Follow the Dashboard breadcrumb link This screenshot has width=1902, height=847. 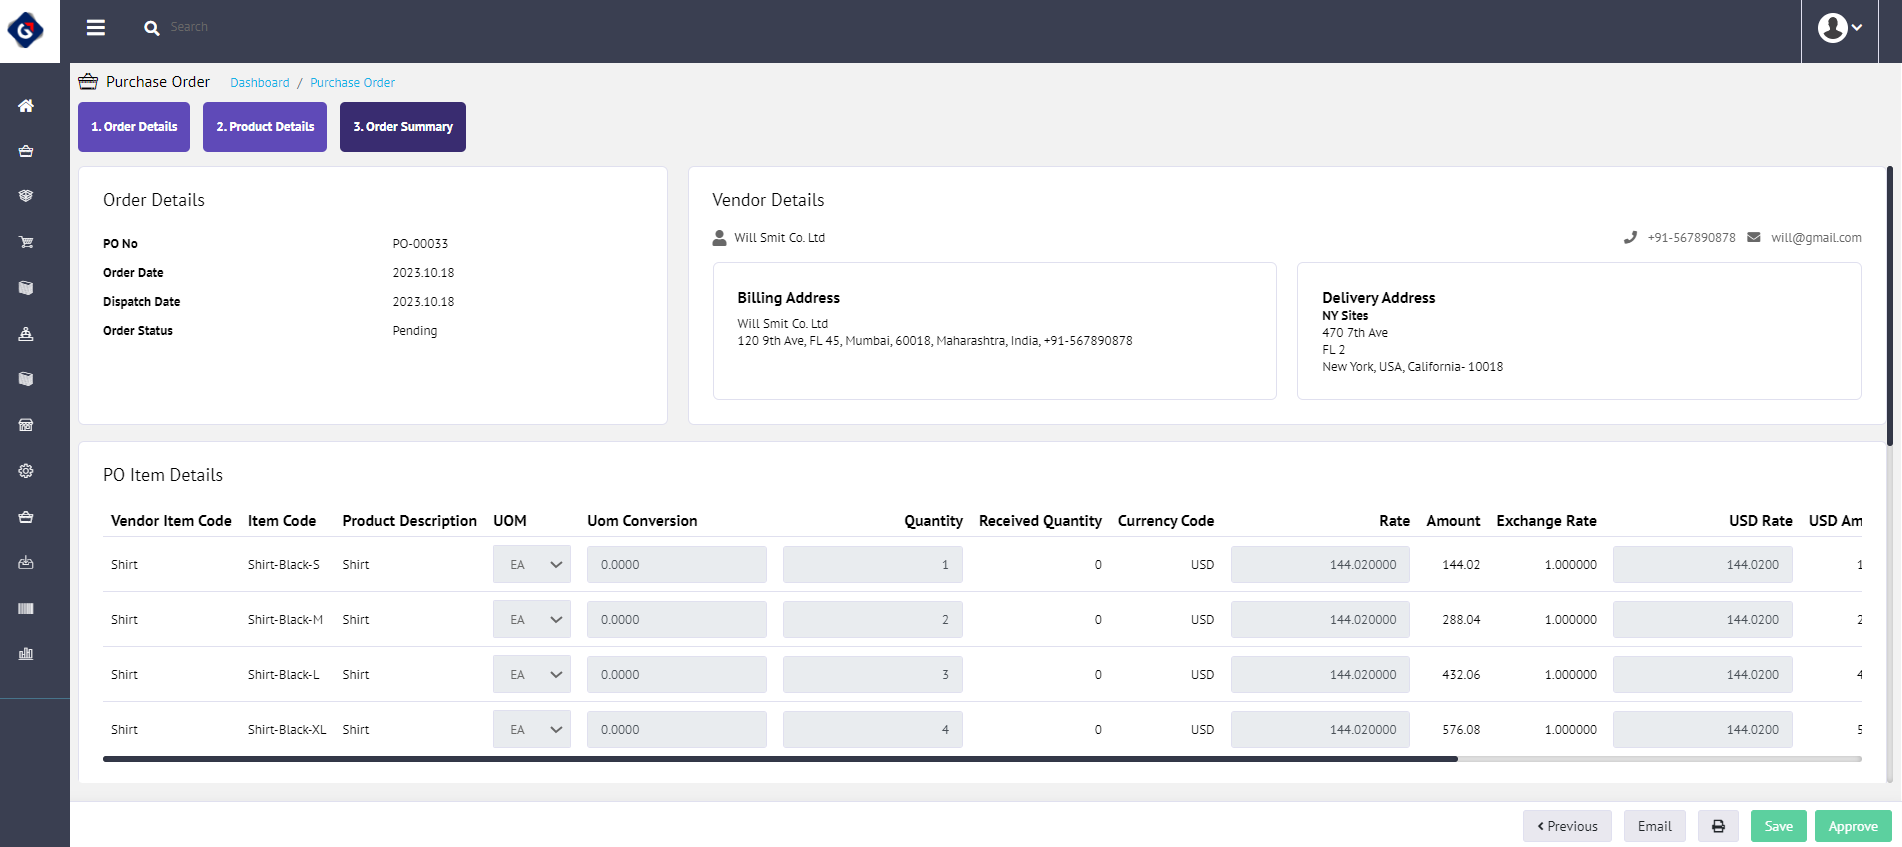[x=260, y=83]
